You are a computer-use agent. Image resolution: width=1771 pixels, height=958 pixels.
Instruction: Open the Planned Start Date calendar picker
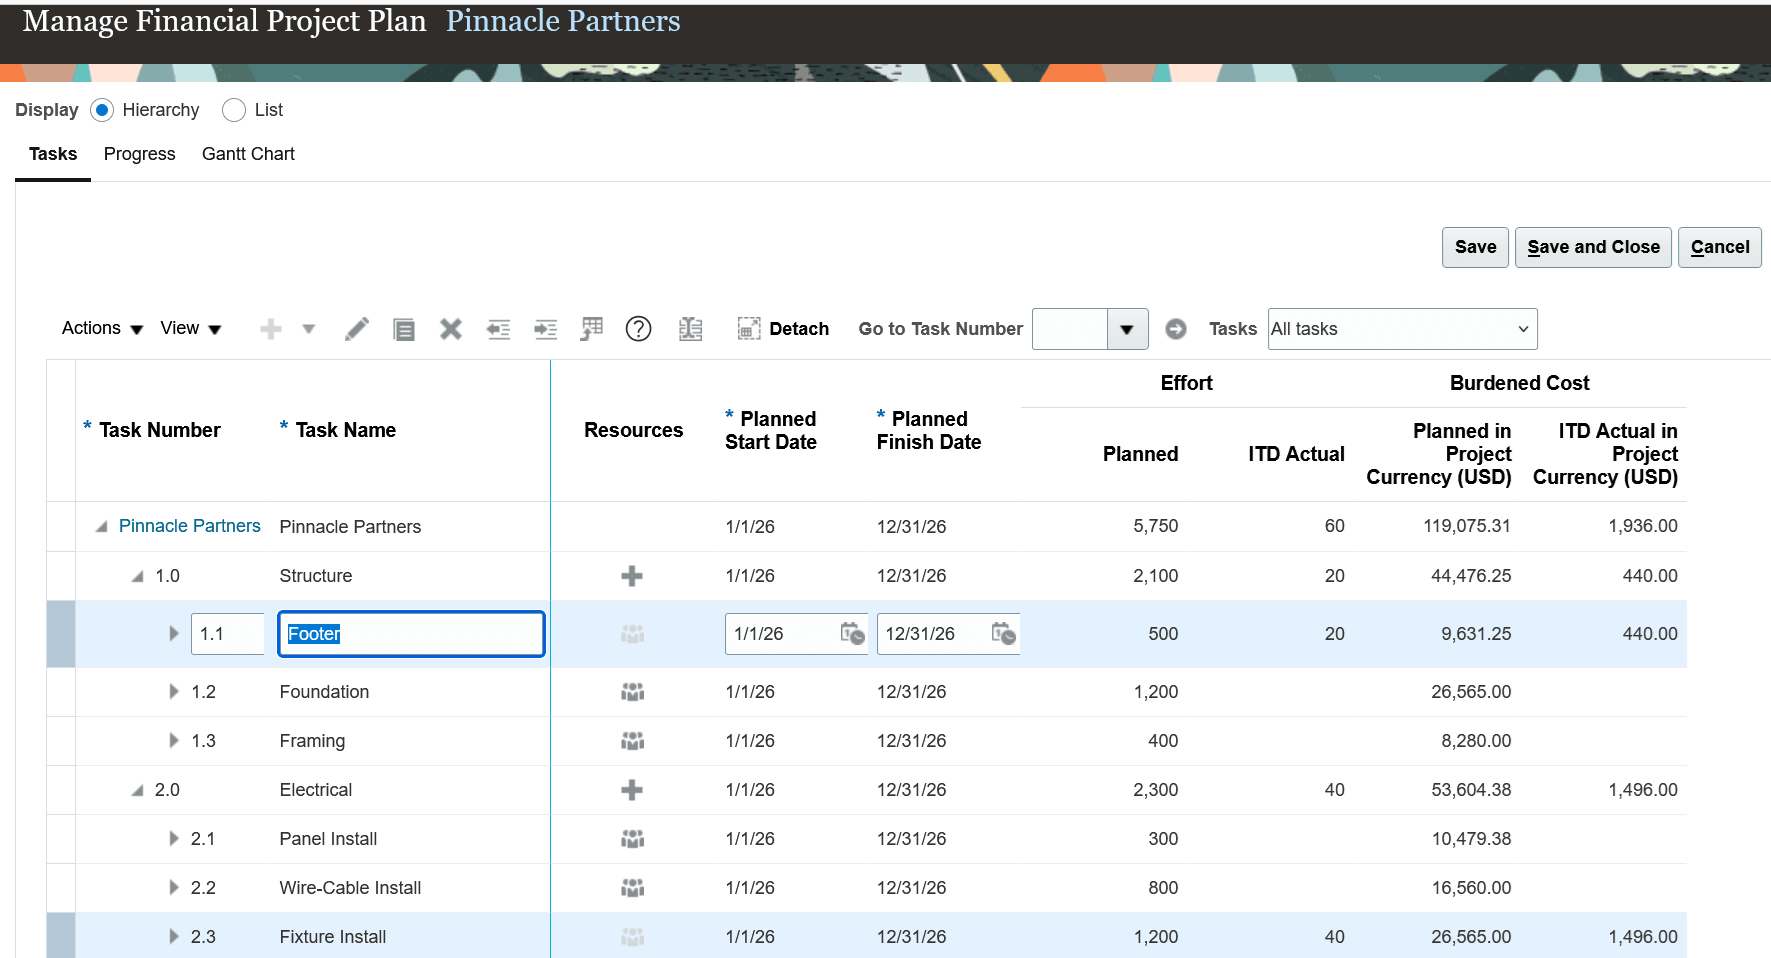[855, 633]
